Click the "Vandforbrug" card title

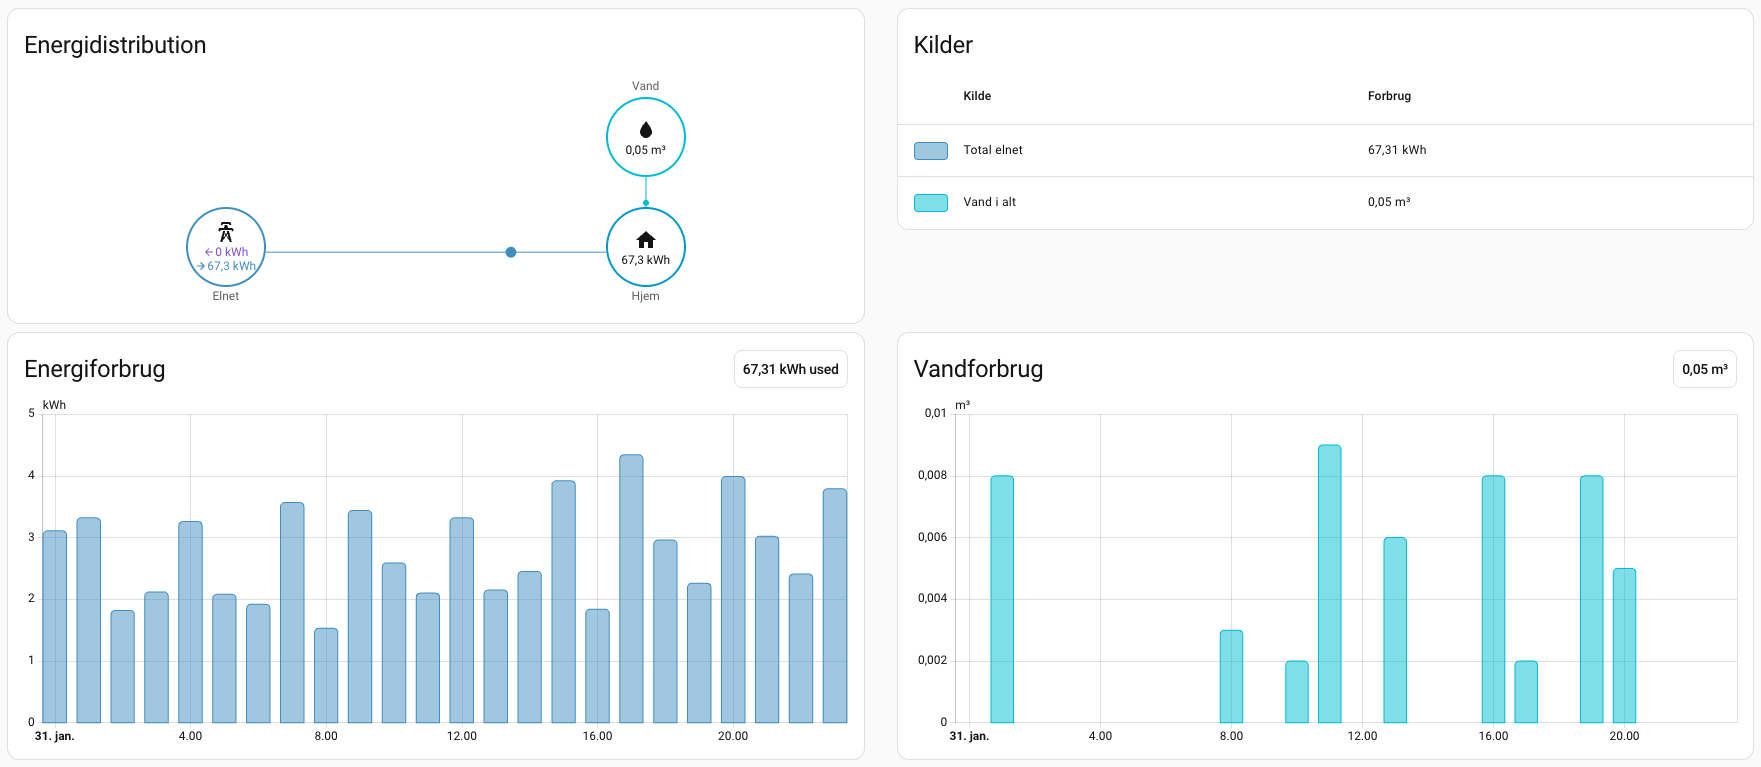pos(978,369)
